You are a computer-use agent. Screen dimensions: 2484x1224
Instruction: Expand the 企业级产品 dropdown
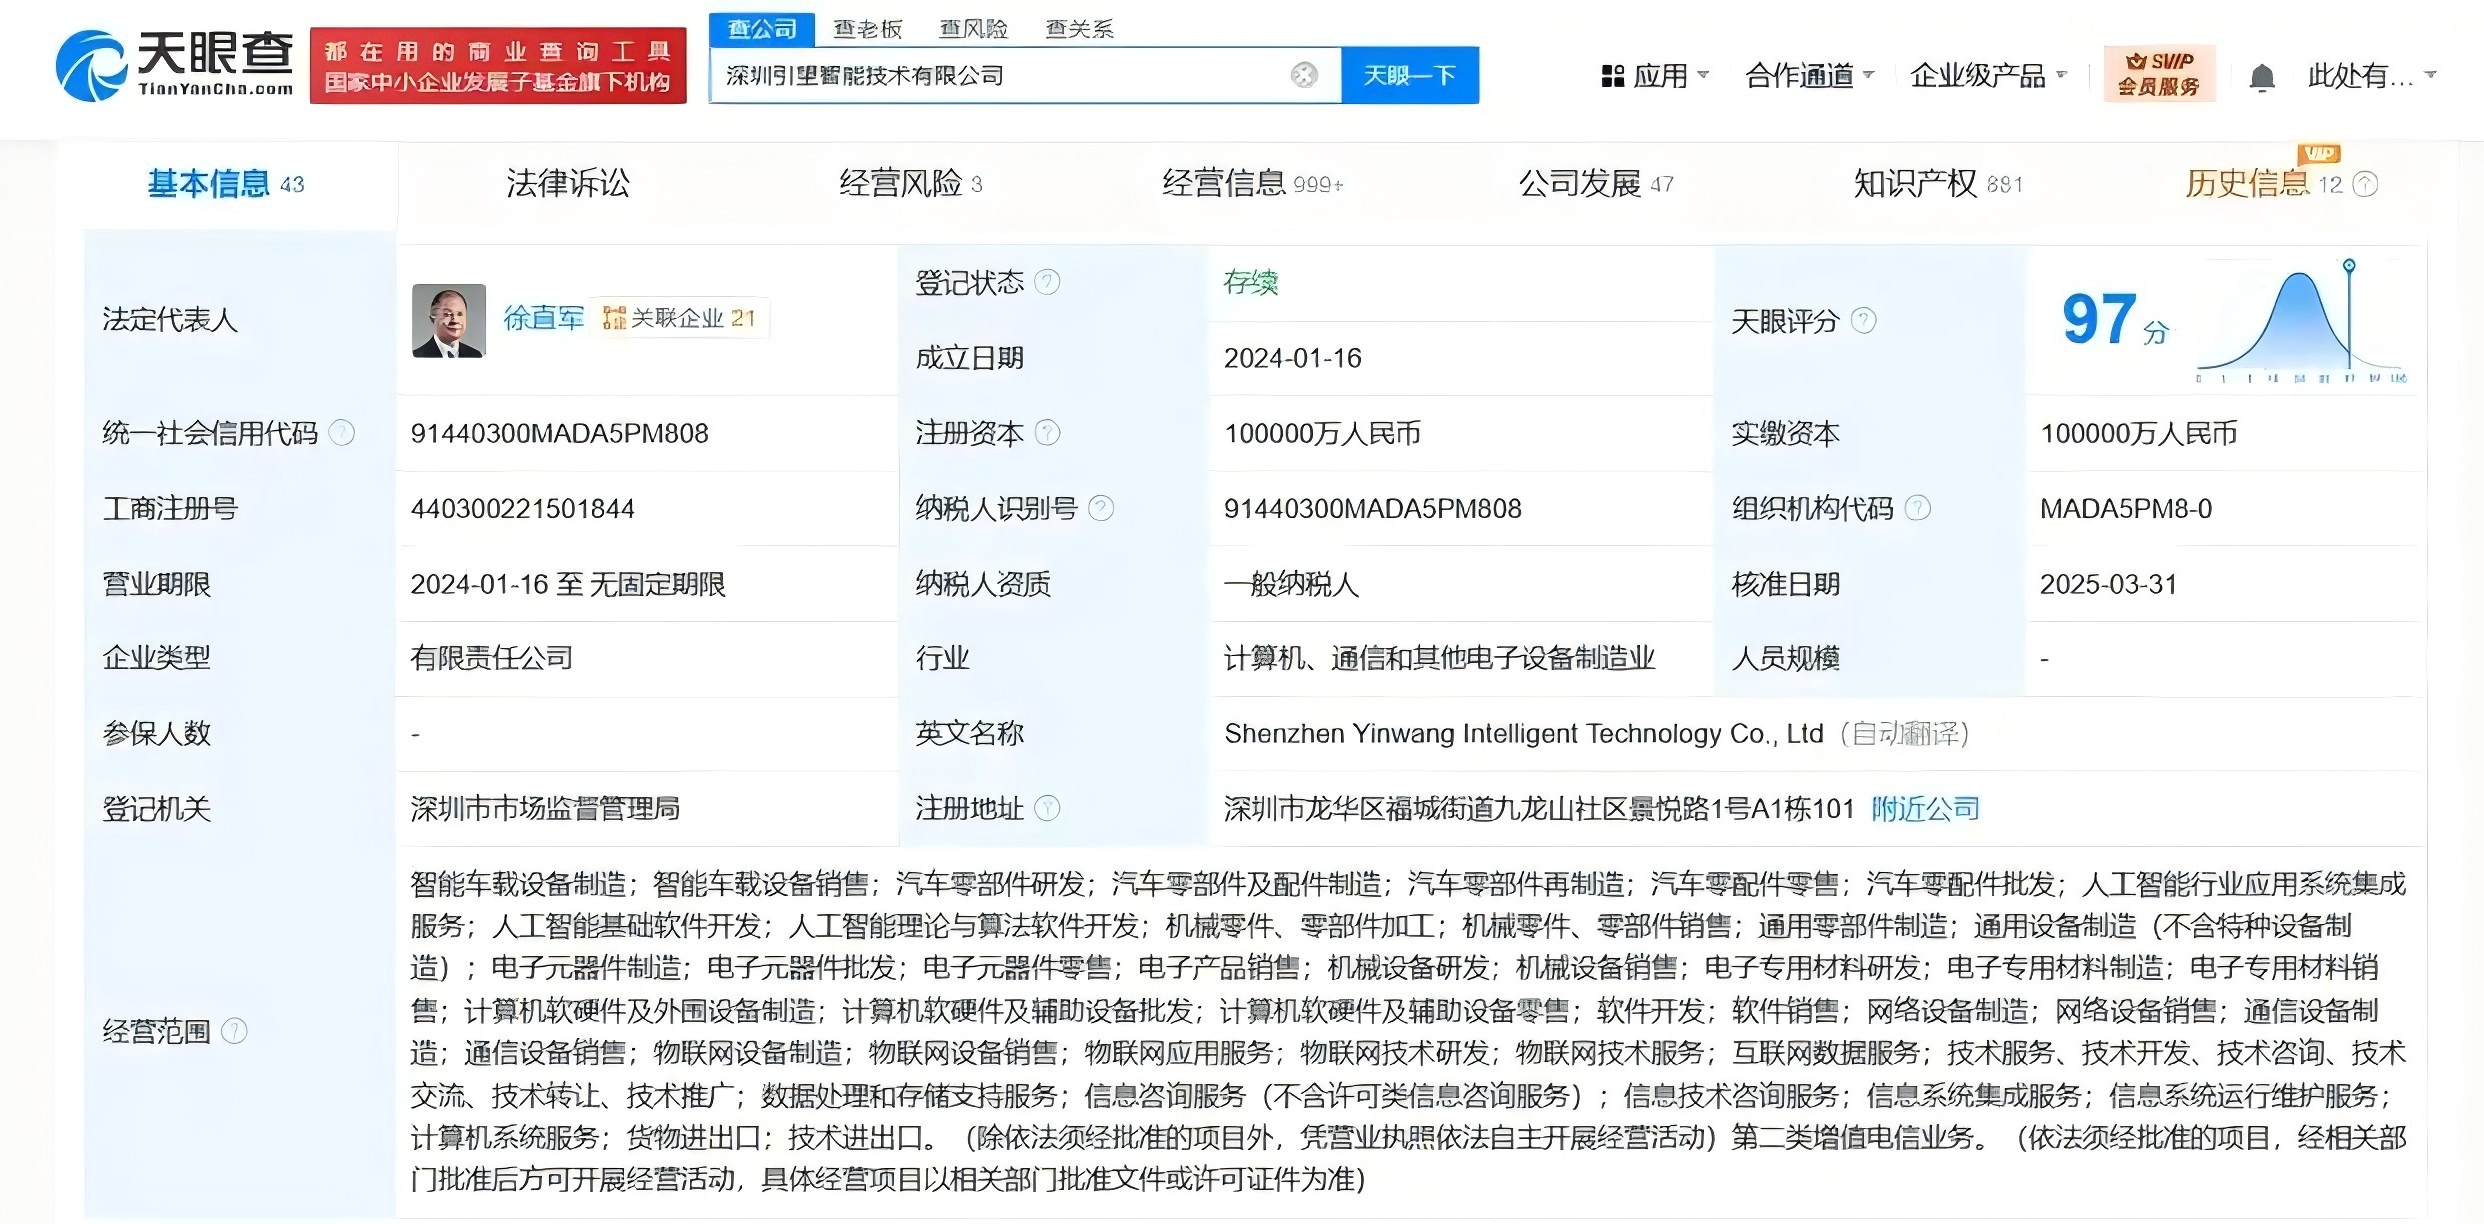[x=1988, y=76]
